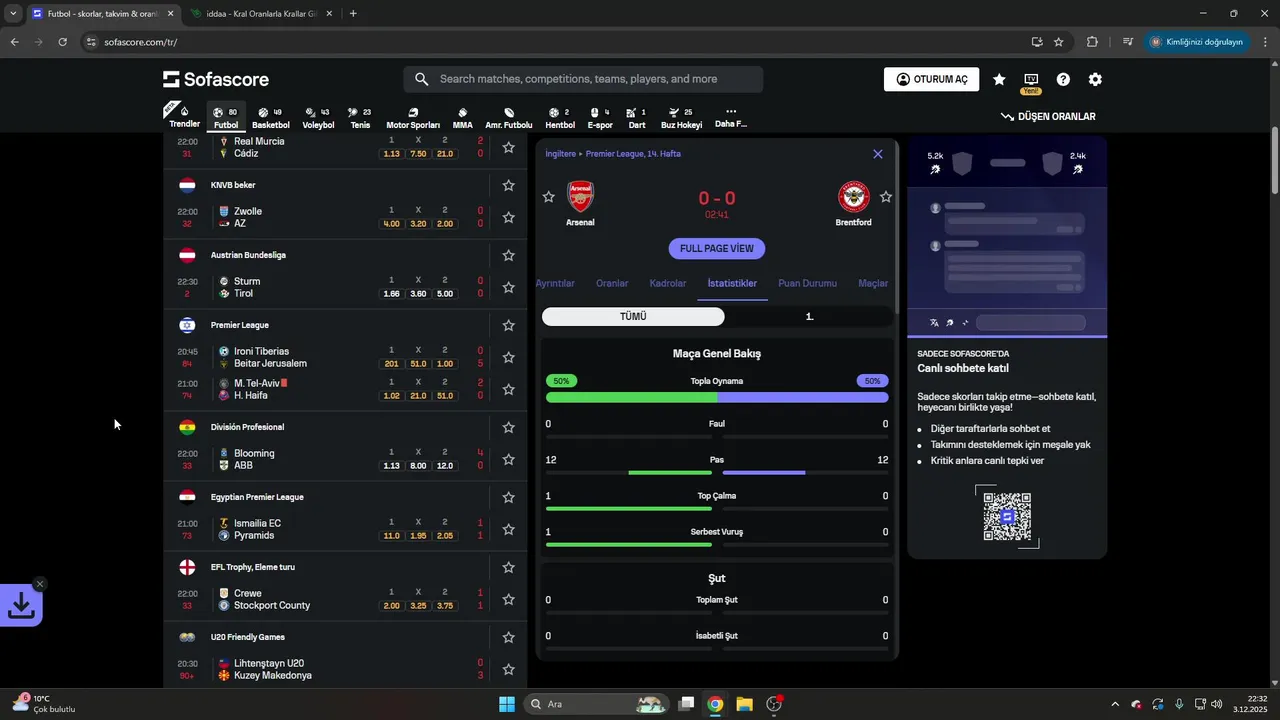Favorite the Crewe vs Stockport match
The image size is (1280, 720).
click(x=508, y=599)
